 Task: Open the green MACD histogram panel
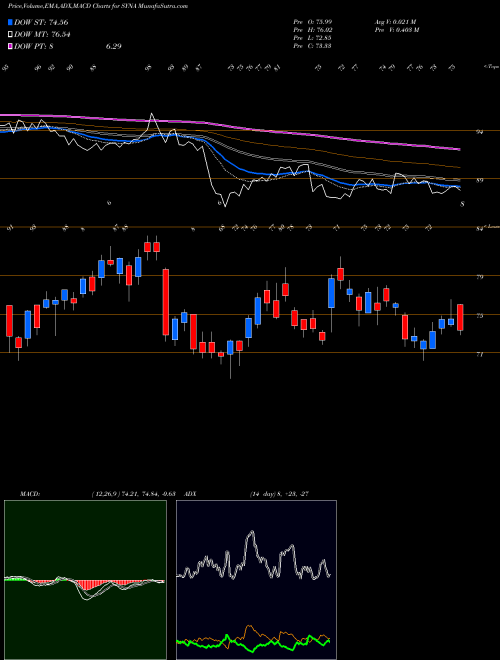(85, 580)
